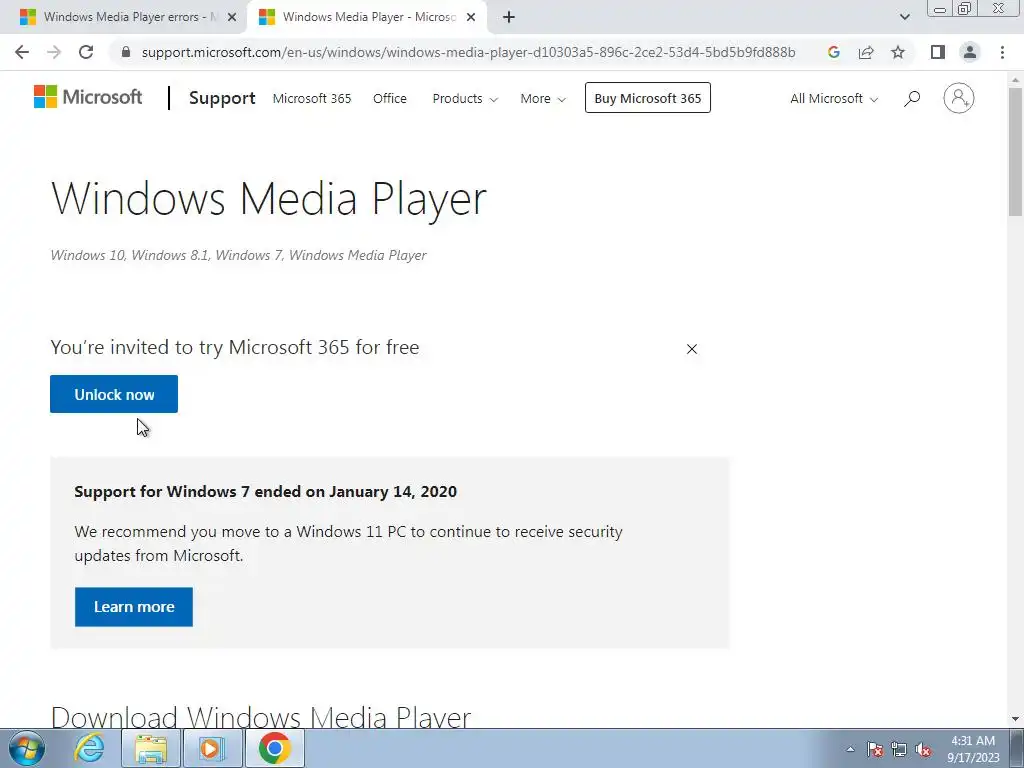The image size is (1024, 768).
Task: Expand the All Microsoft menu
Action: 833,99
